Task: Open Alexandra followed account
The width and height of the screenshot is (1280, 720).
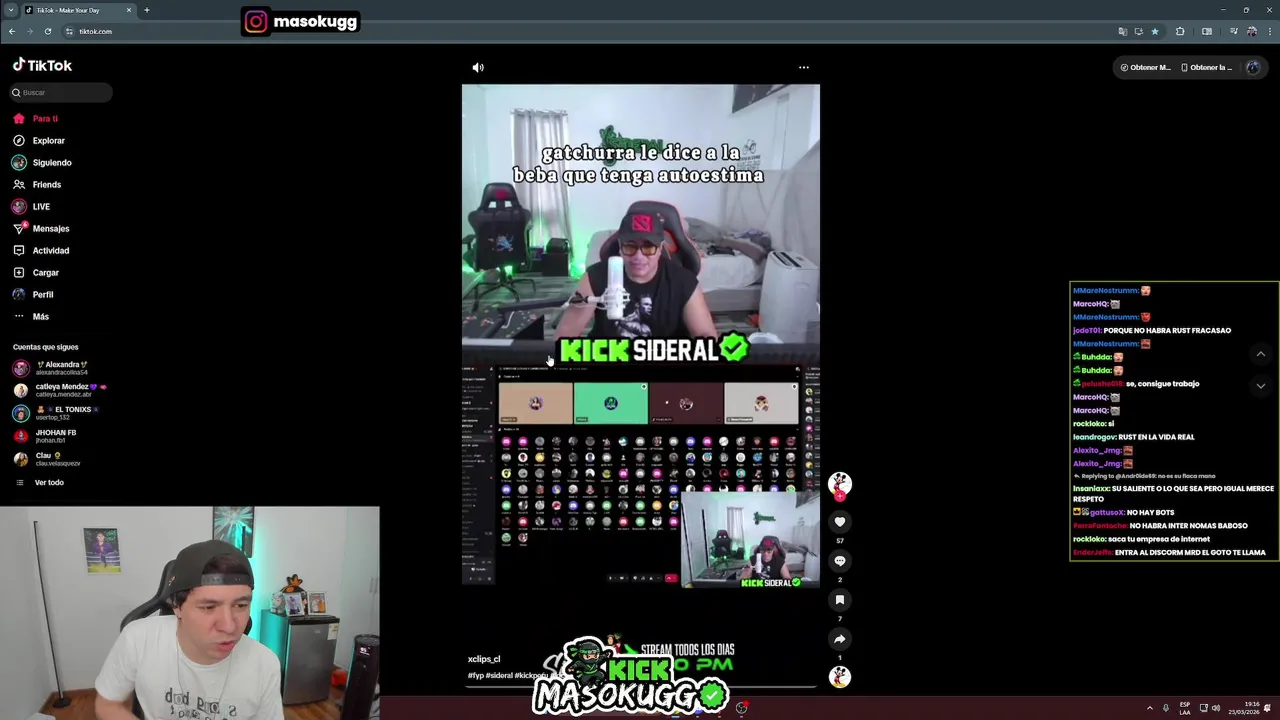Action: 52,368
